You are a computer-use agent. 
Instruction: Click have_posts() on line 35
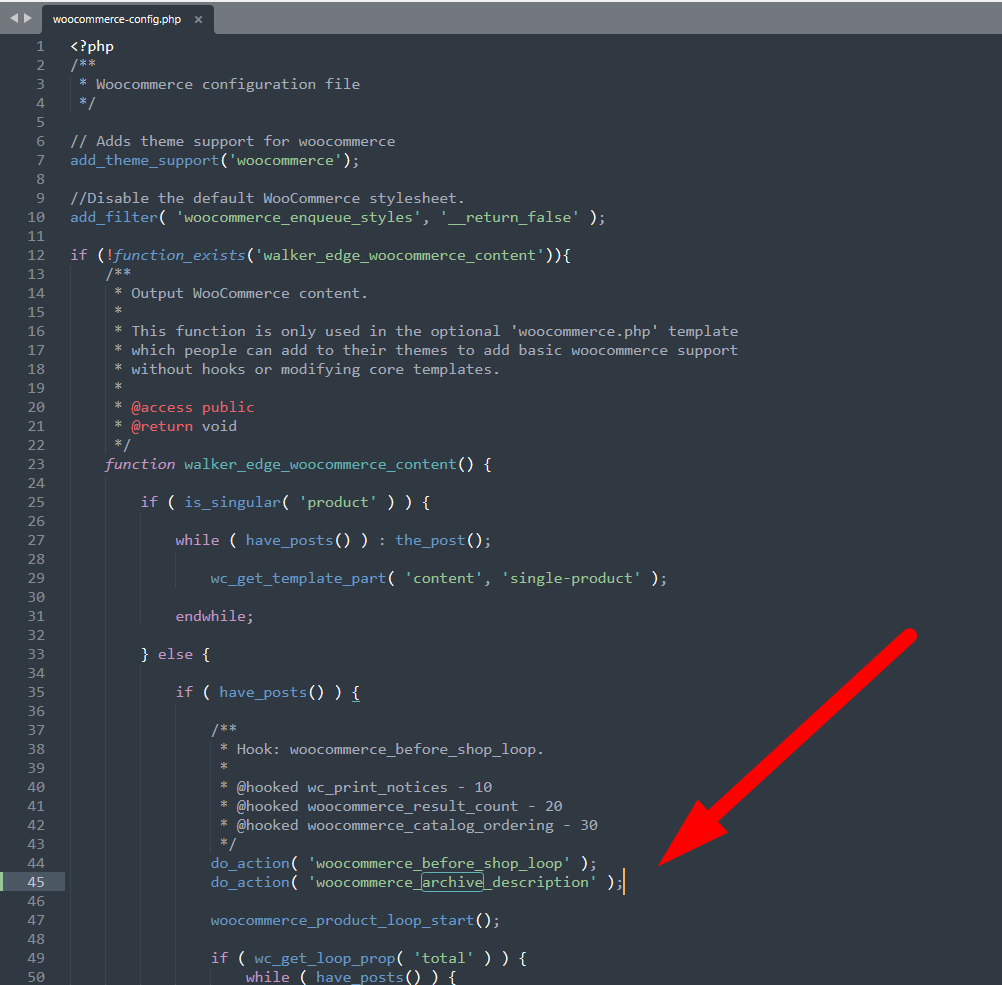pos(272,692)
